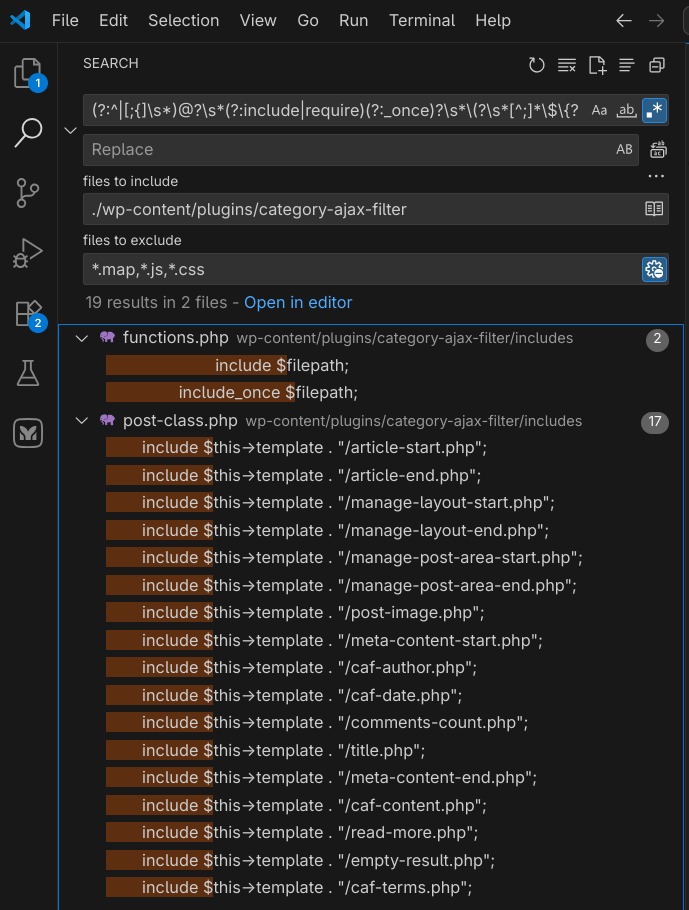Image resolution: width=689 pixels, height=910 pixels.
Task: Navigate back with the left arrow
Action: click(623, 21)
